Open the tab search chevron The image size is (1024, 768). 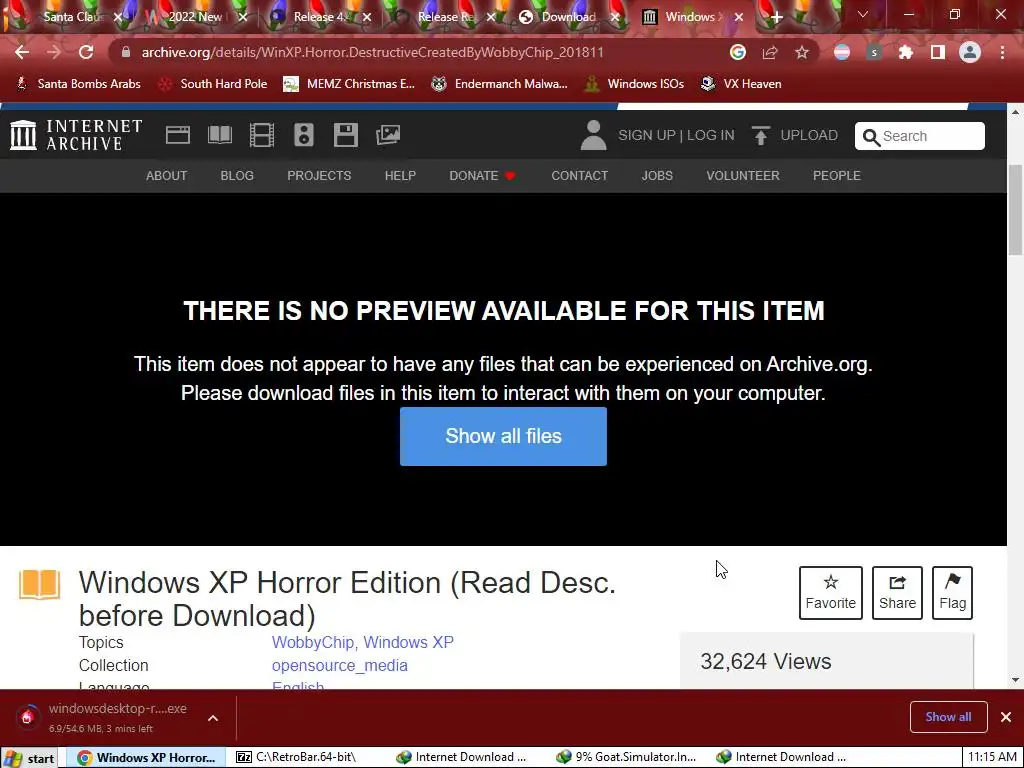pyautogui.click(x=863, y=14)
